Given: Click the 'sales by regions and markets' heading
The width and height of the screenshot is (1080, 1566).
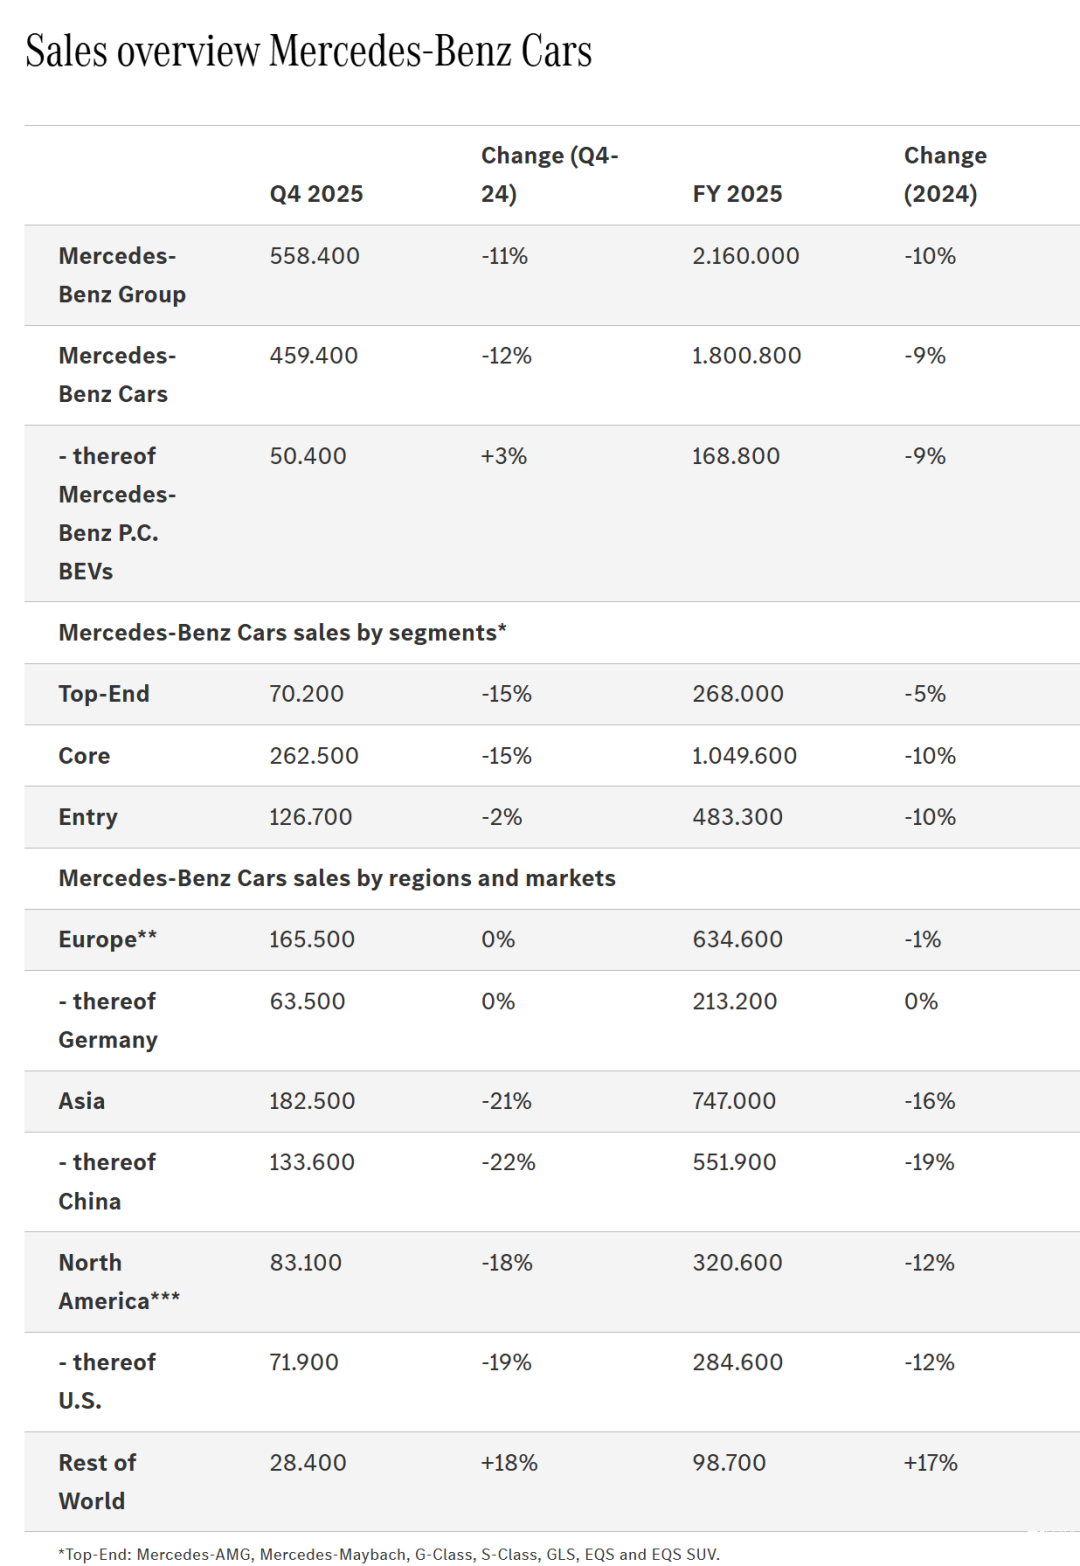Looking at the screenshot, I should (x=337, y=878).
